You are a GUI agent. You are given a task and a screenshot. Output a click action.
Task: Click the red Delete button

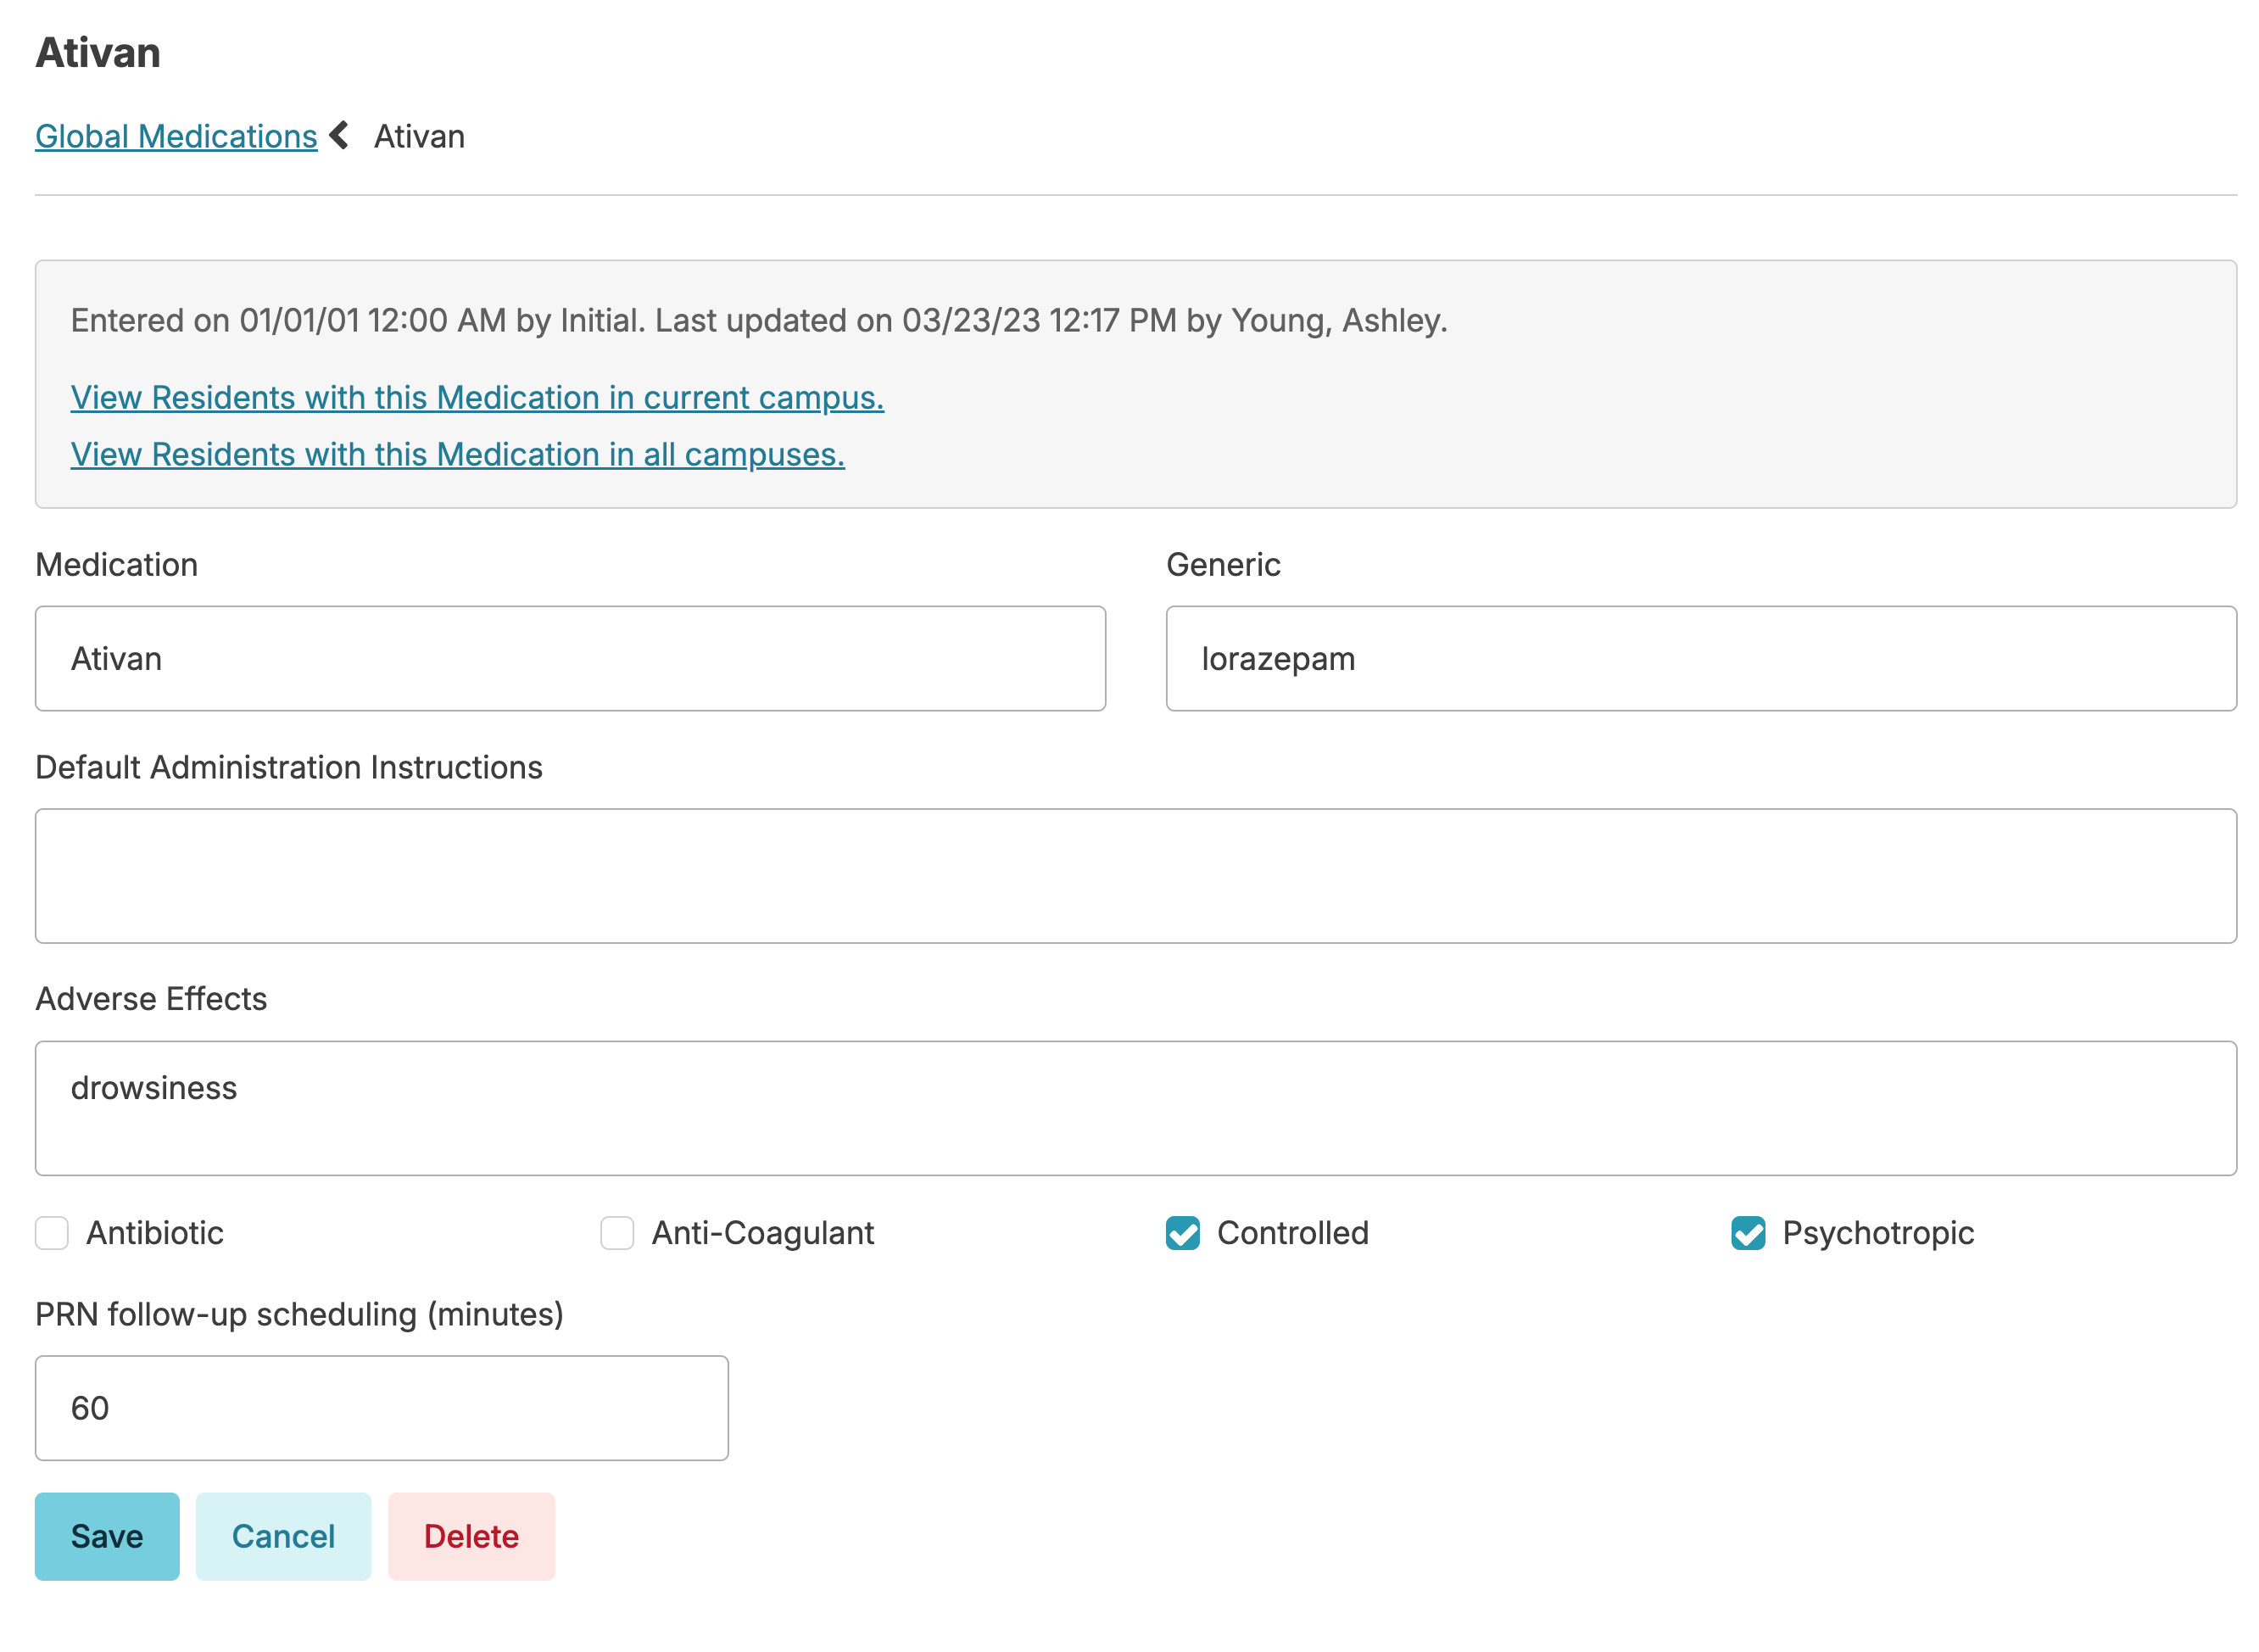(471, 1536)
